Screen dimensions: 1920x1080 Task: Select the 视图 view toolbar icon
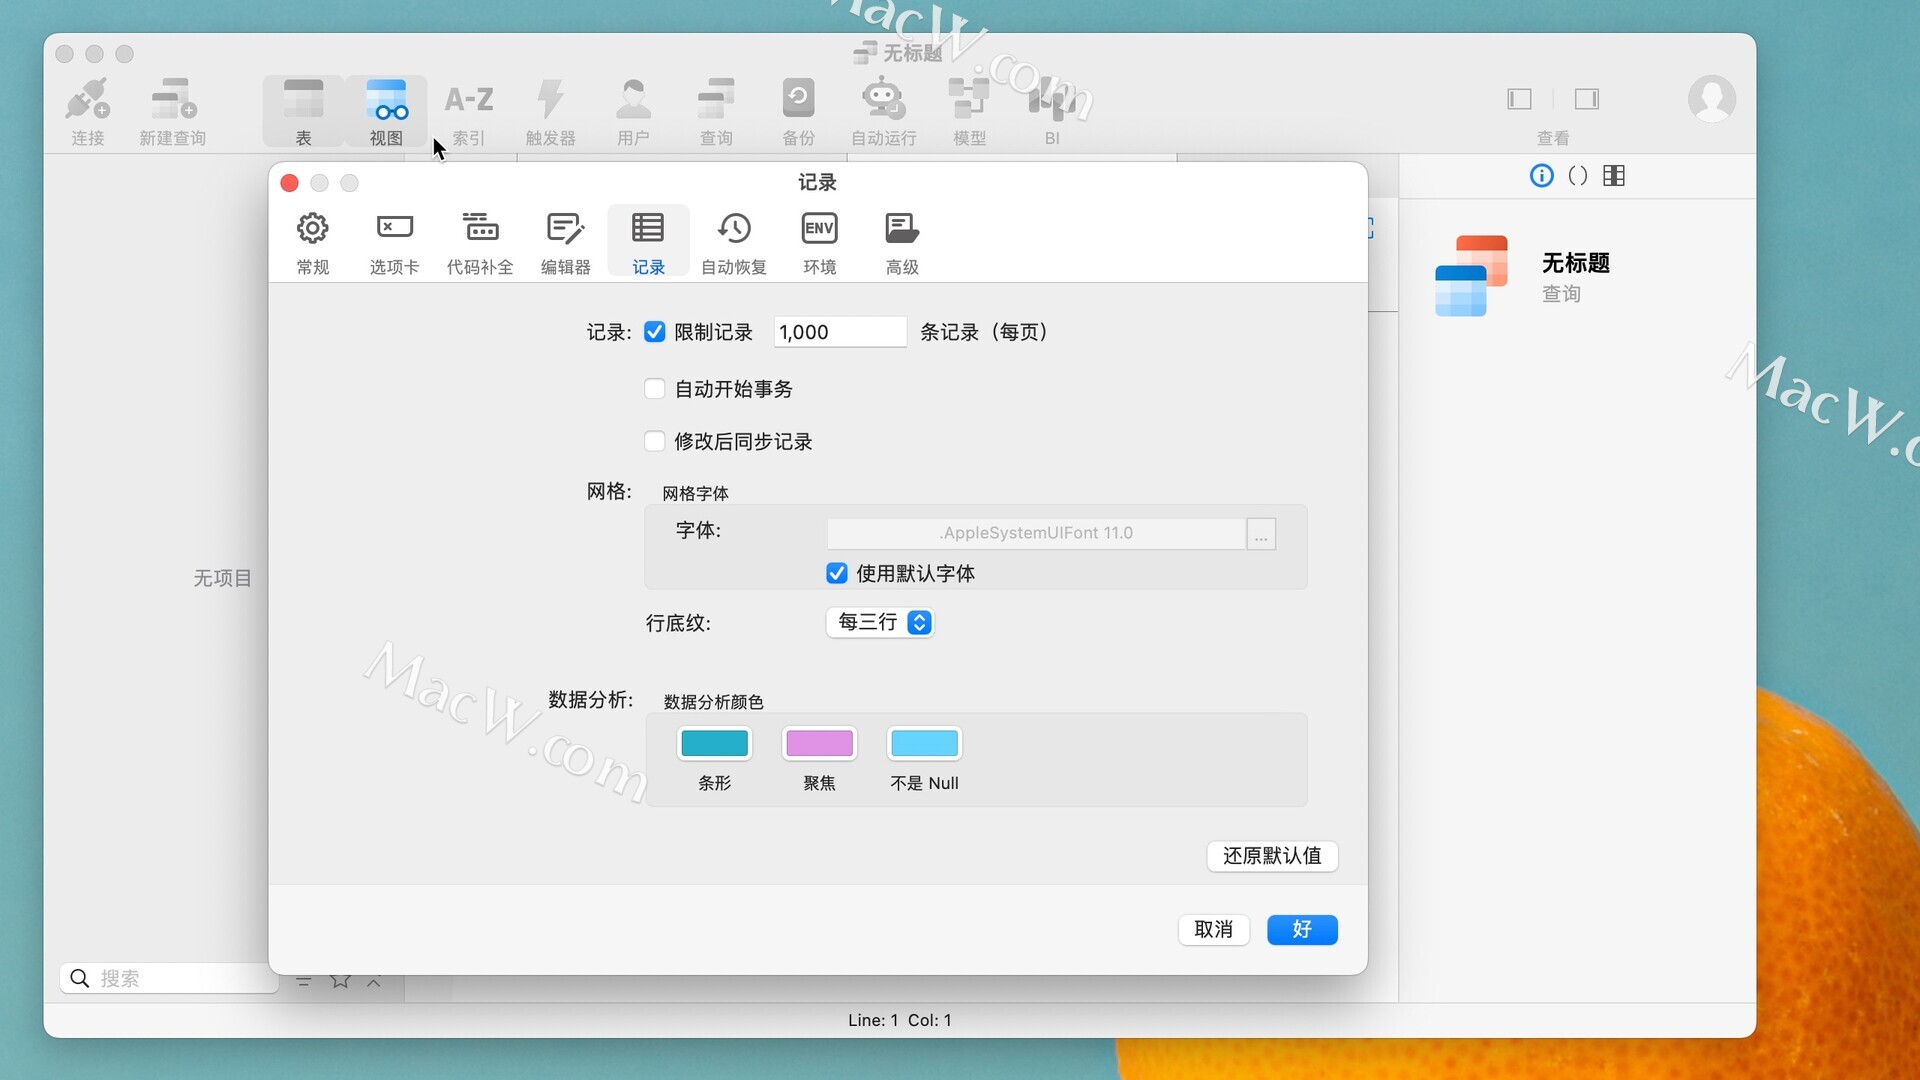(x=386, y=111)
